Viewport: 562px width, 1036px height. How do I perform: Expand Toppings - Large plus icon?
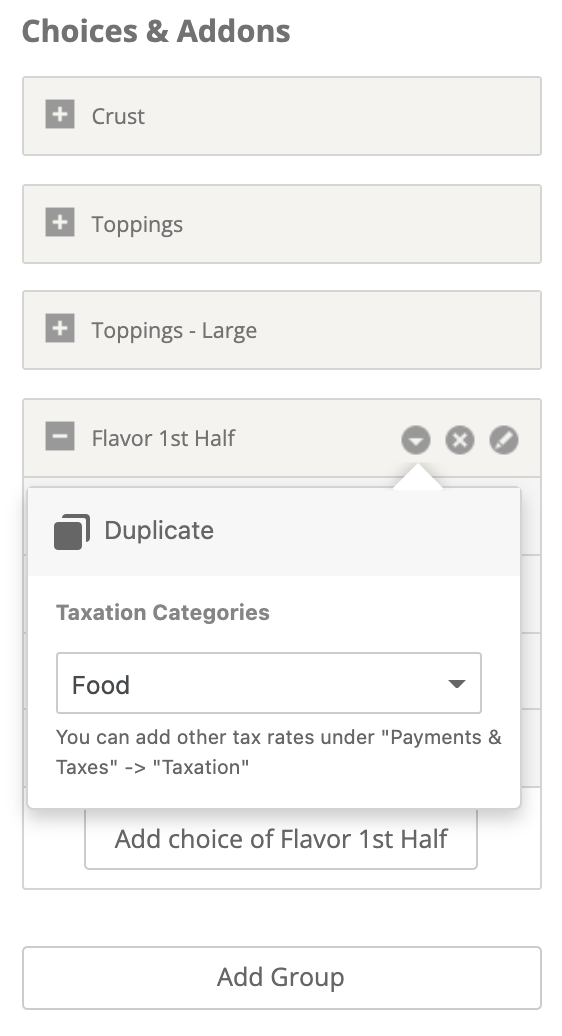point(59,328)
